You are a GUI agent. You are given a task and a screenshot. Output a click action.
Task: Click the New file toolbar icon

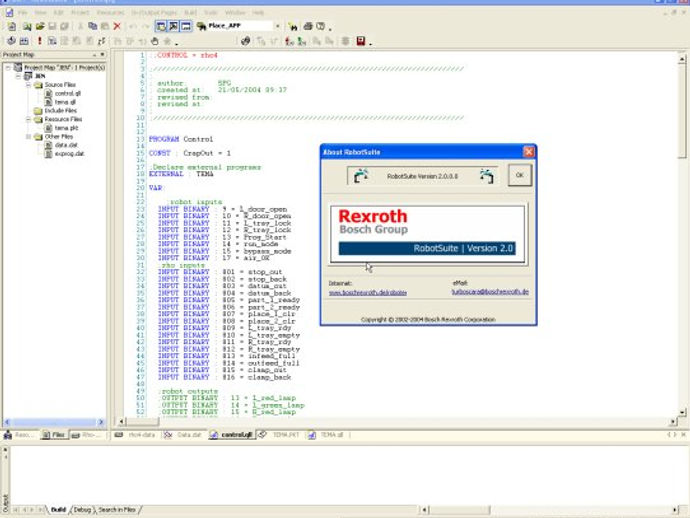[x=12, y=26]
